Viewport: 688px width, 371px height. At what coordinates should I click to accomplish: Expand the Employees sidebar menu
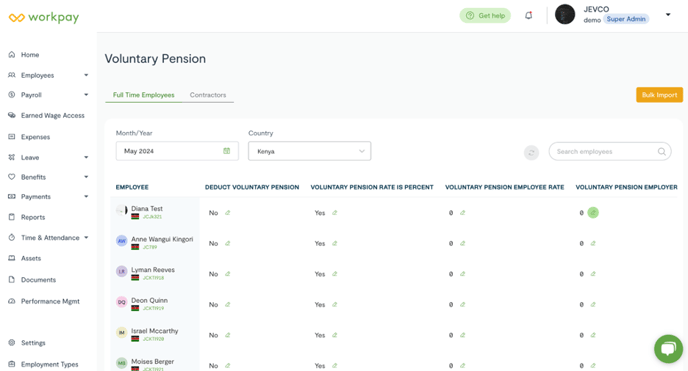(86, 75)
